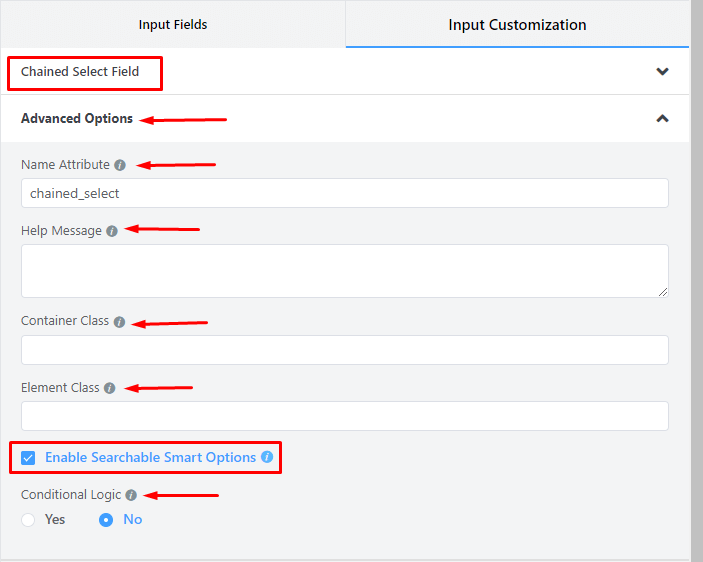Click the Advanced Options header title
The width and height of the screenshot is (703, 562).
point(77,118)
